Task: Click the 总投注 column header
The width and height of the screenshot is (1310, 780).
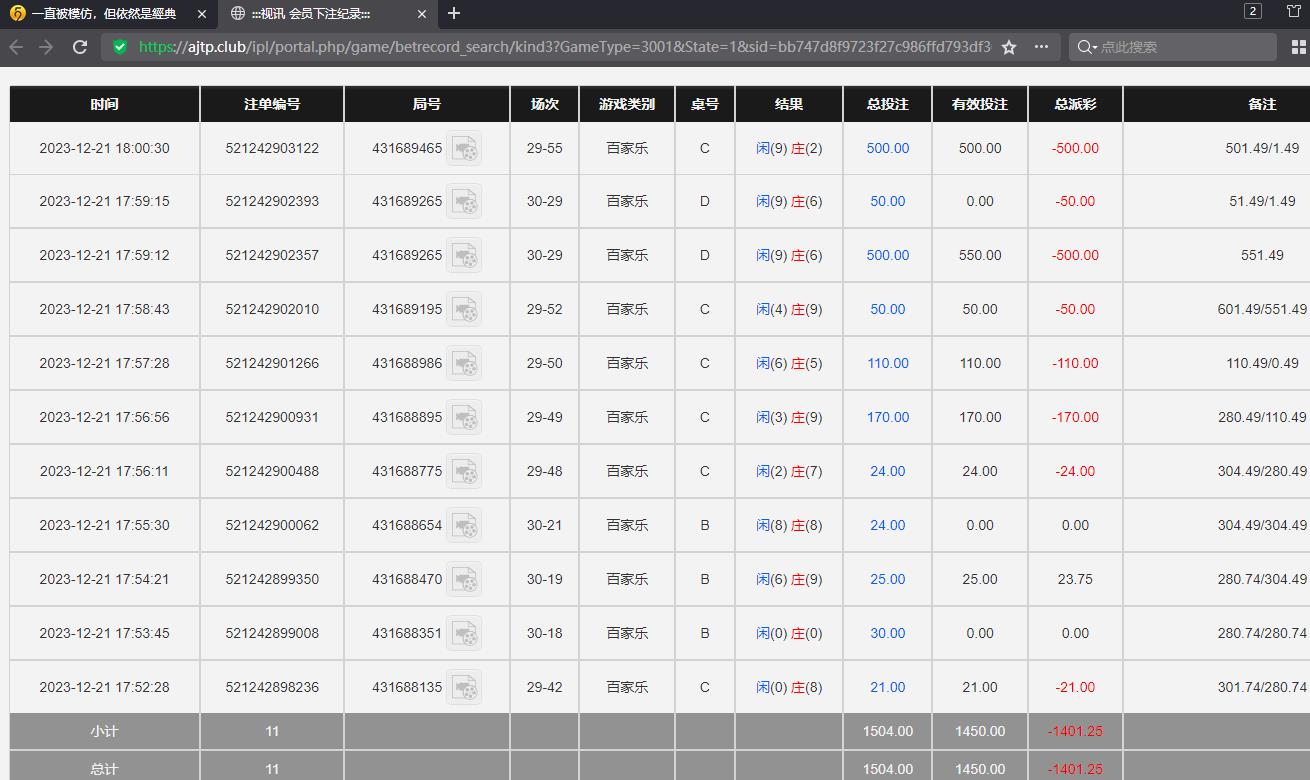Action: (888, 104)
